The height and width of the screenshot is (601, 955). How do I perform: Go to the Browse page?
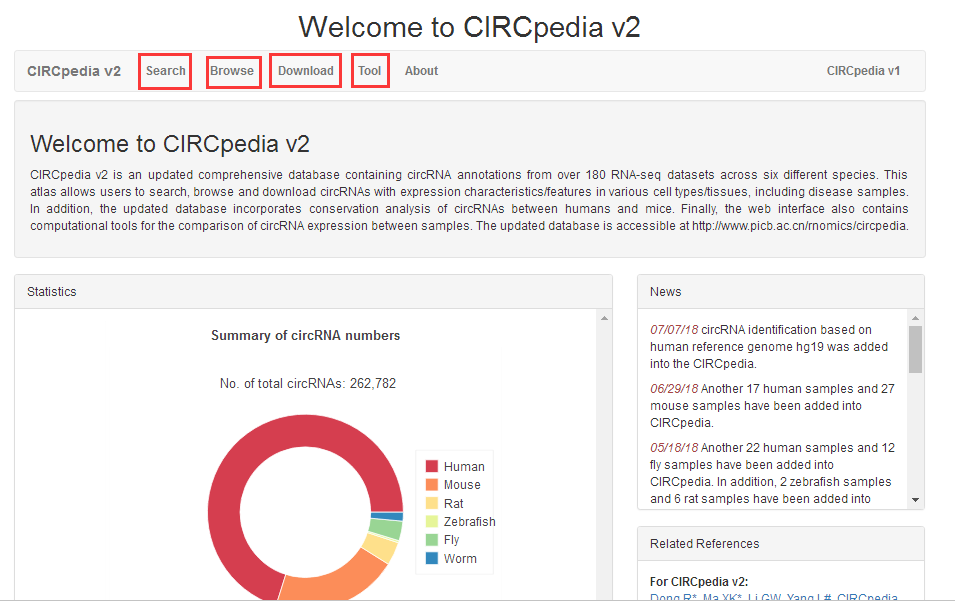tap(232, 71)
